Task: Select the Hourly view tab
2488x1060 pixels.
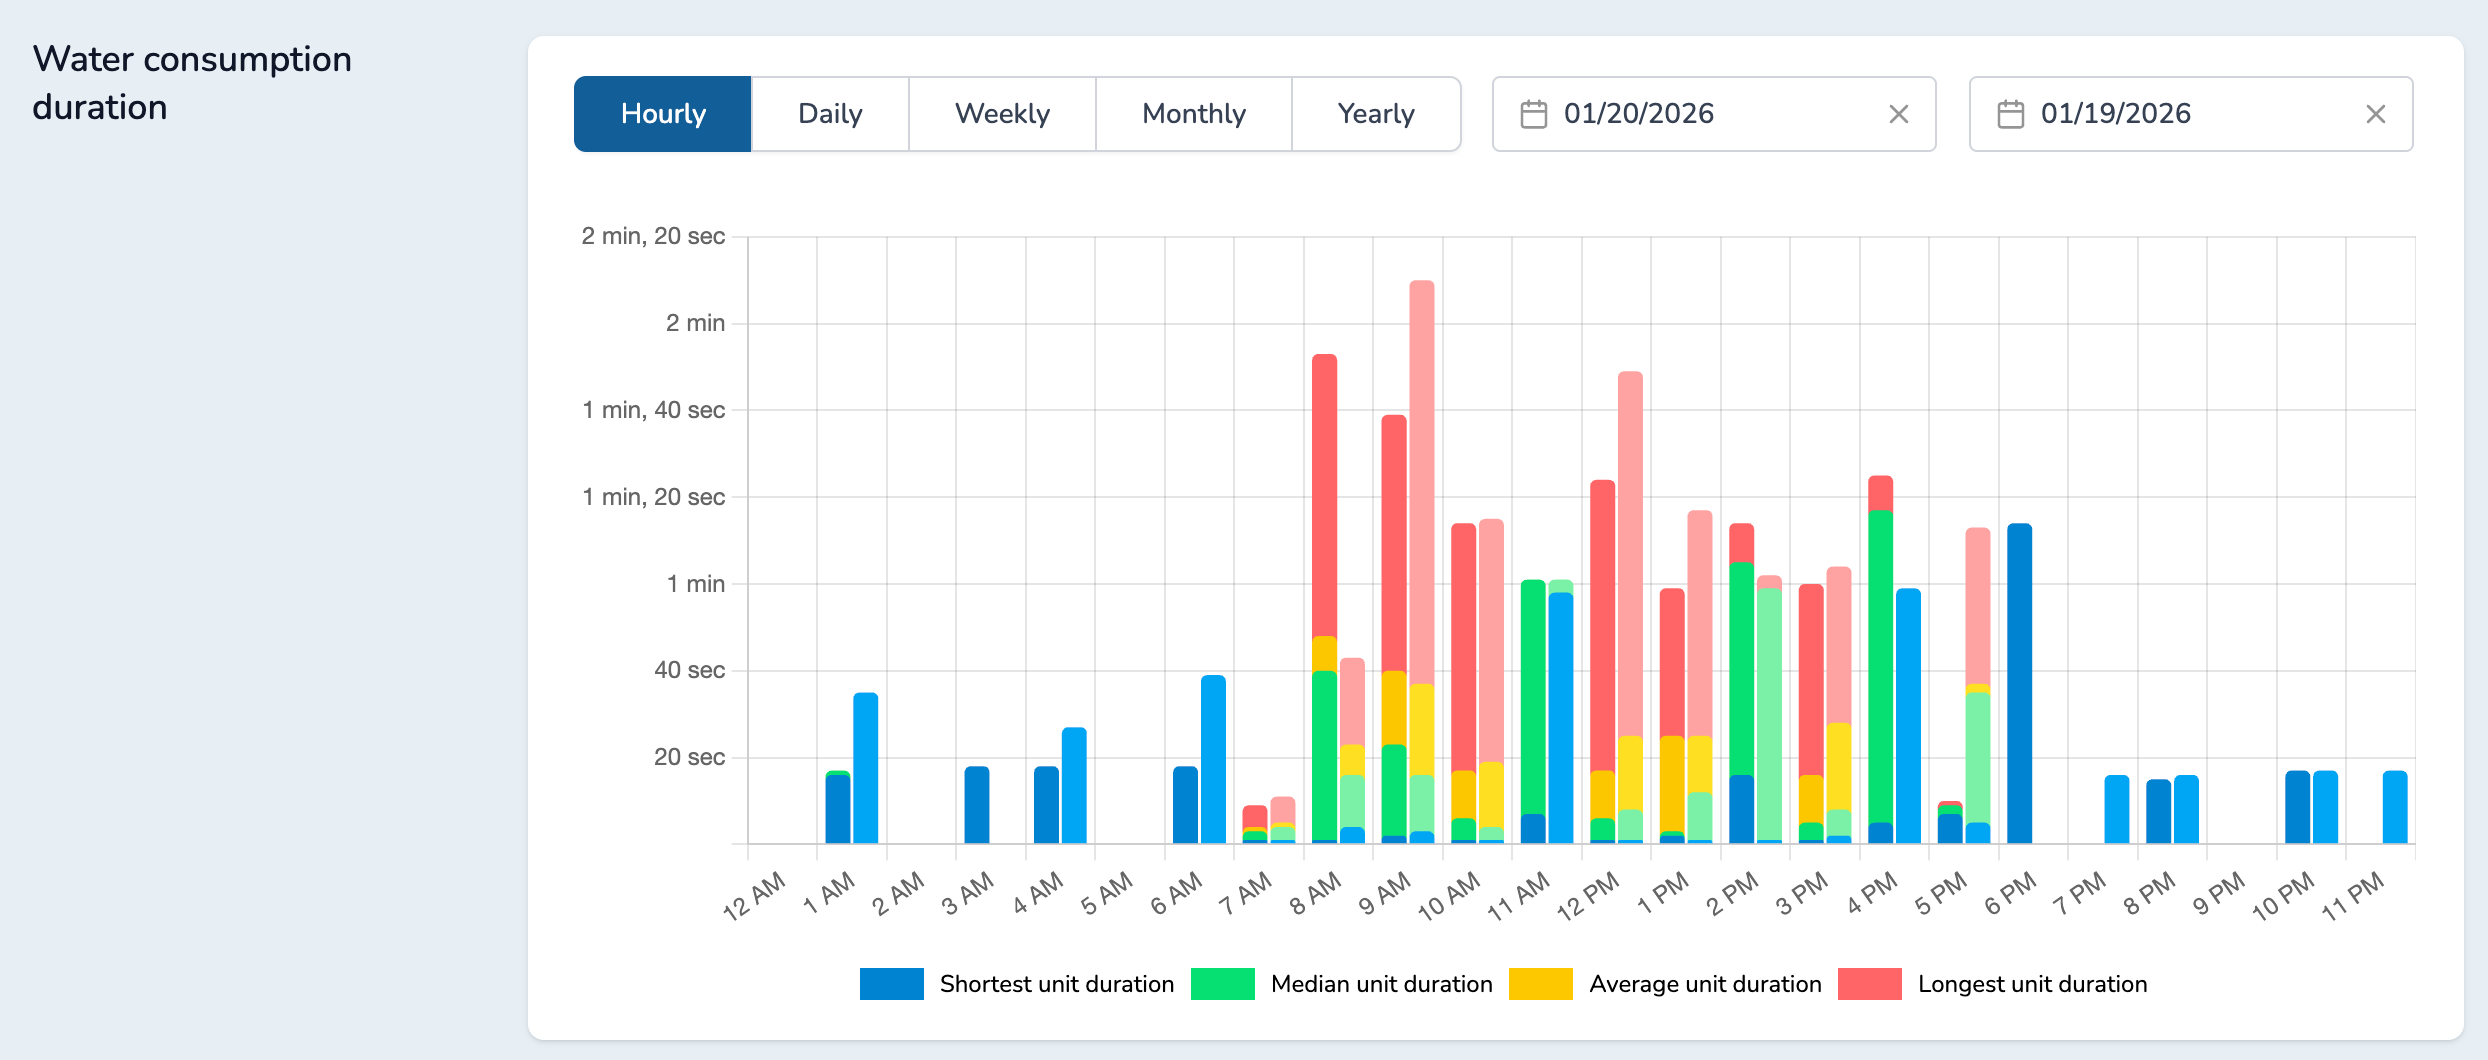Action: coord(662,114)
